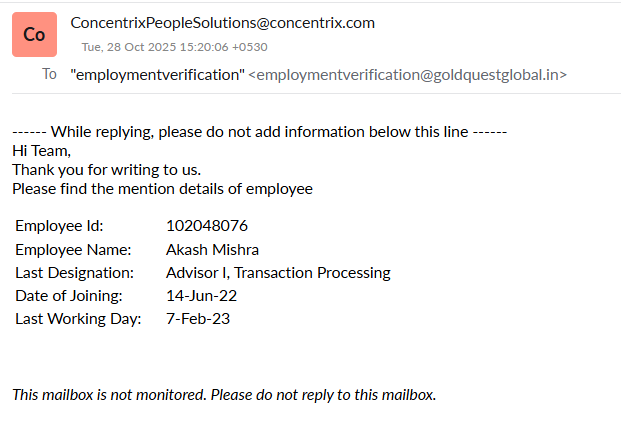Click the "employmentverification" recipient display name
621x428 pixels.
pyautogui.click(x=158, y=75)
